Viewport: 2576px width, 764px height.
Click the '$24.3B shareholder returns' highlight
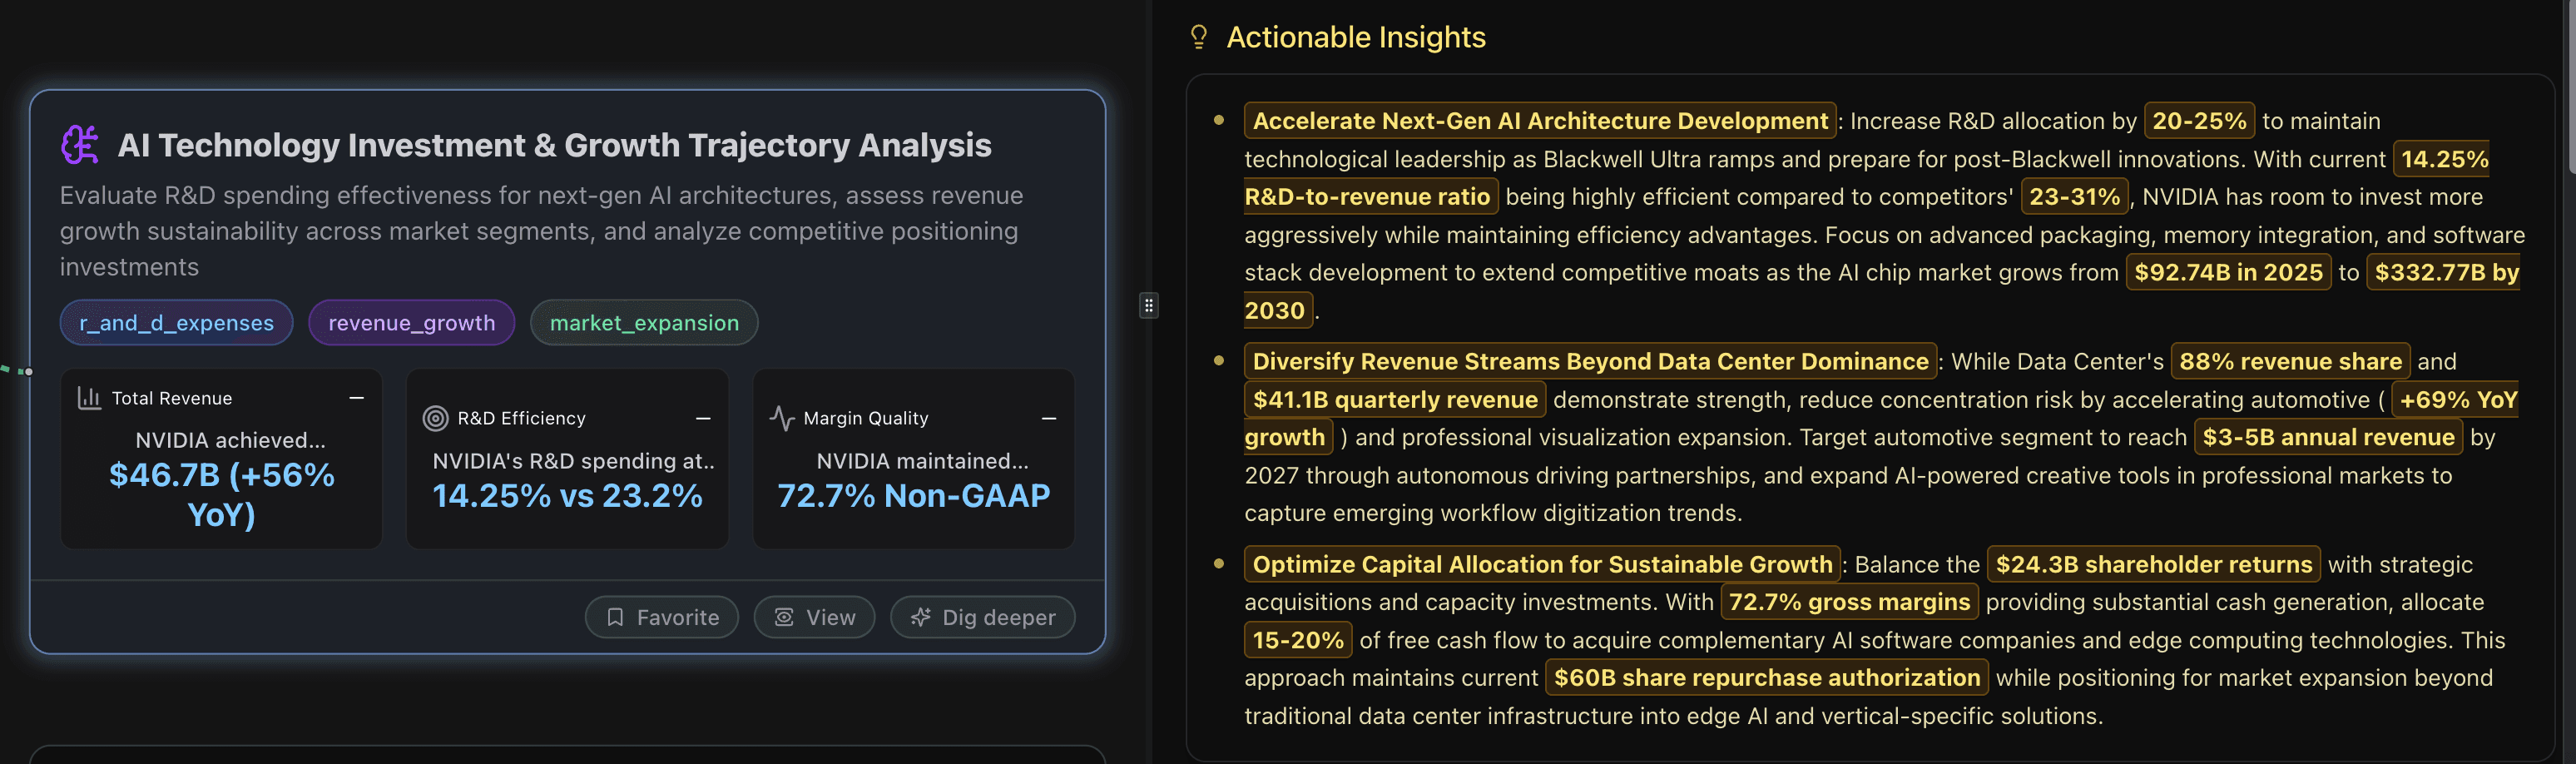pyautogui.click(x=2154, y=564)
